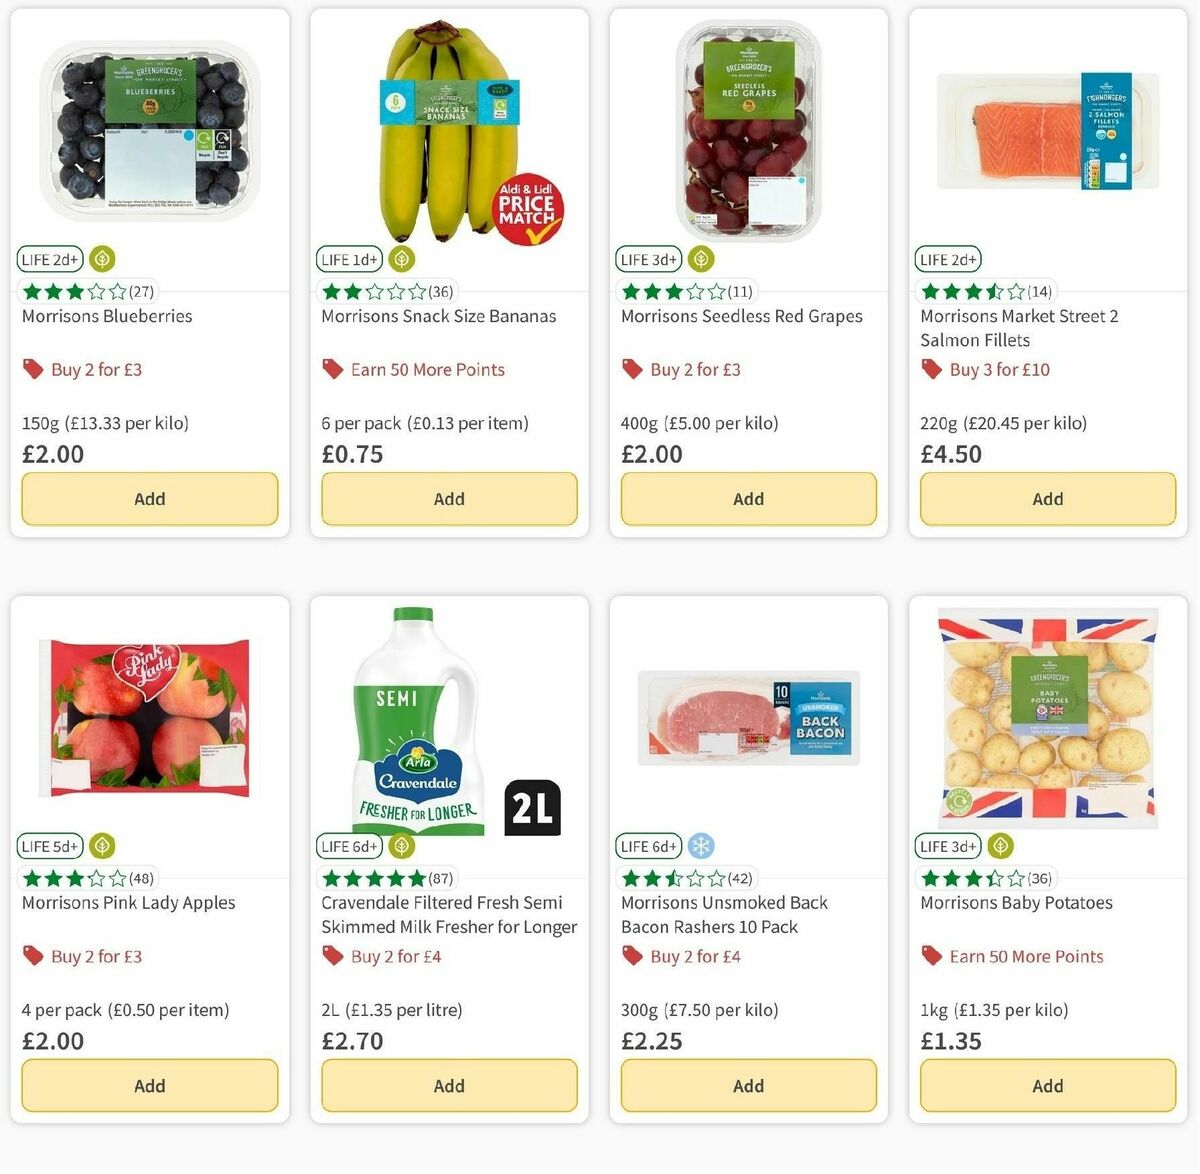Add Morrisons Blueberries to the basket
This screenshot has height=1174, width=1200.
click(150, 498)
